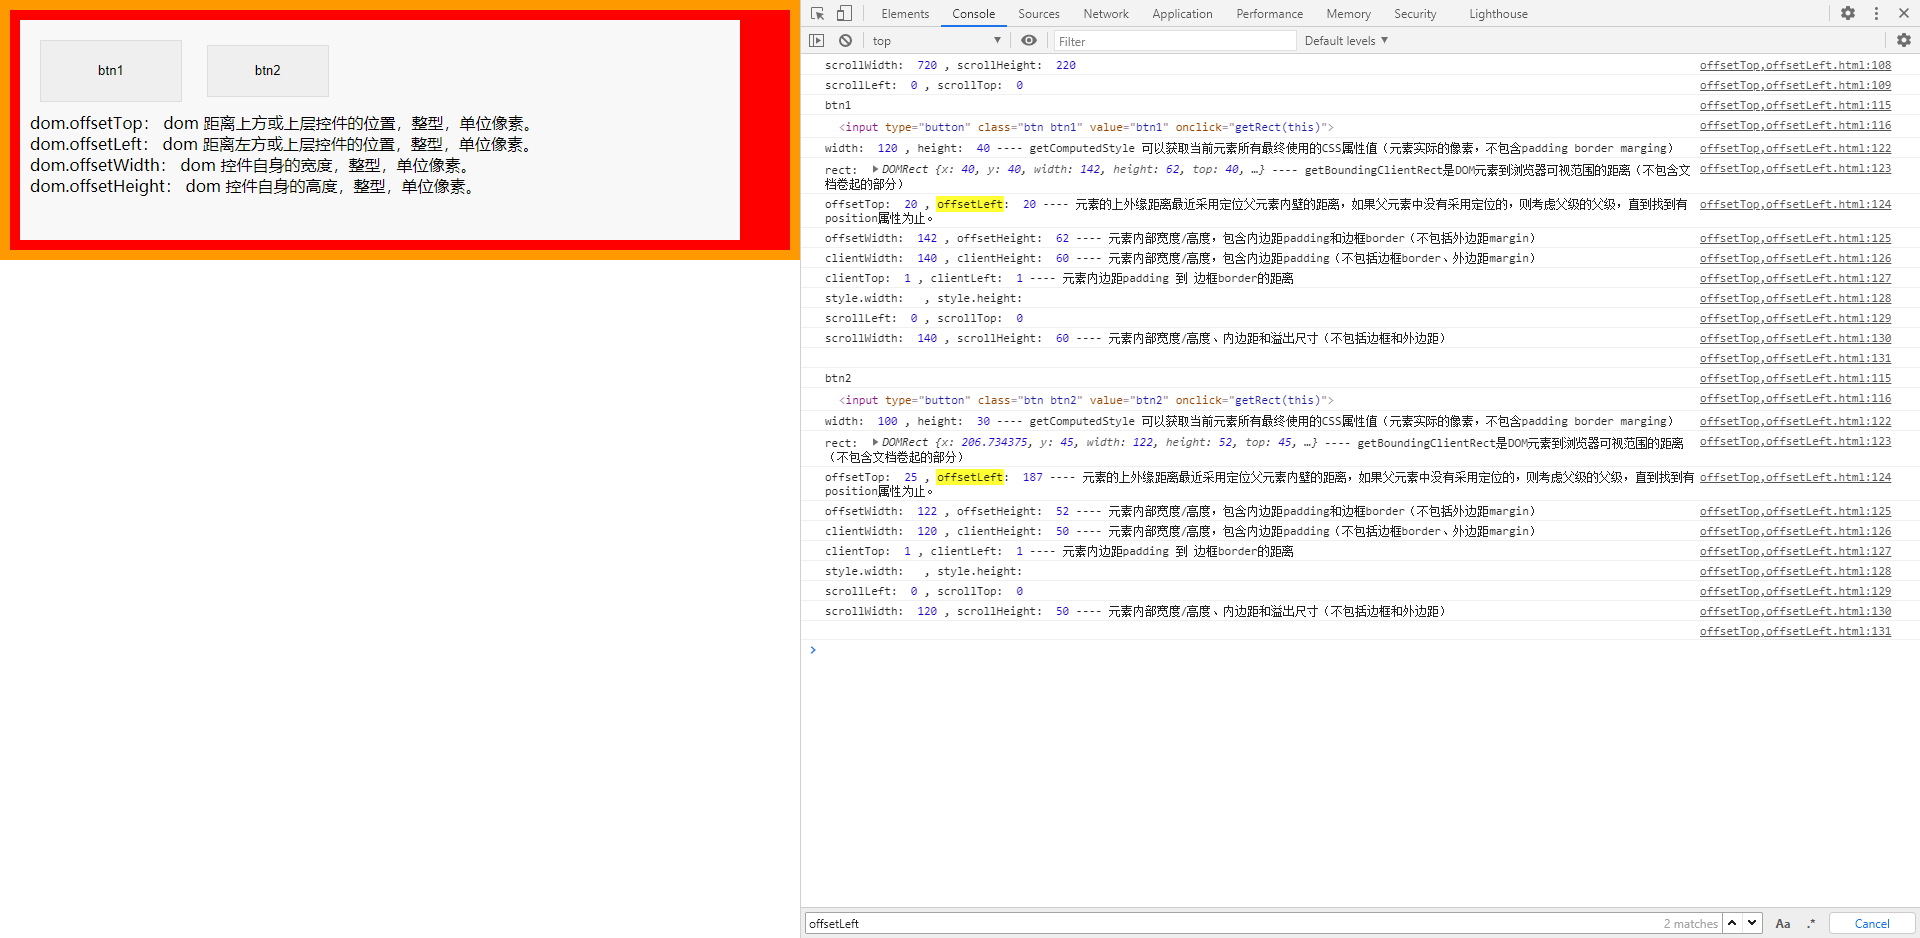Viewport: 1920px width, 938px height.
Task: Click the btn2 button on the page
Action: click(x=267, y=70)
